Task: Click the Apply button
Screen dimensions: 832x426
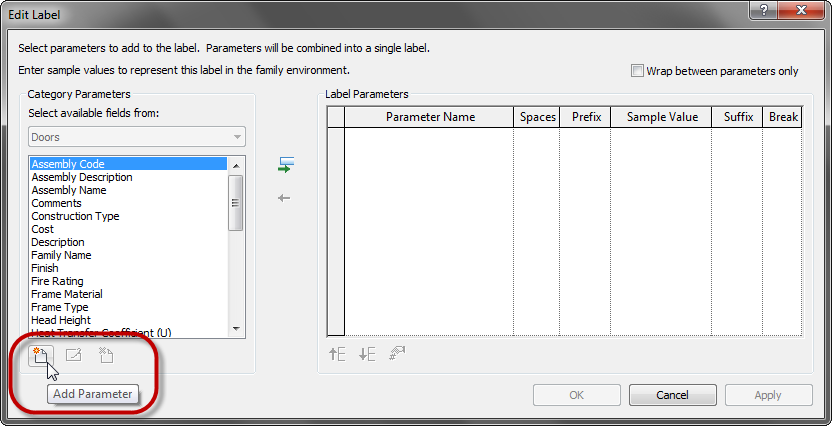Action: (768, 395)
